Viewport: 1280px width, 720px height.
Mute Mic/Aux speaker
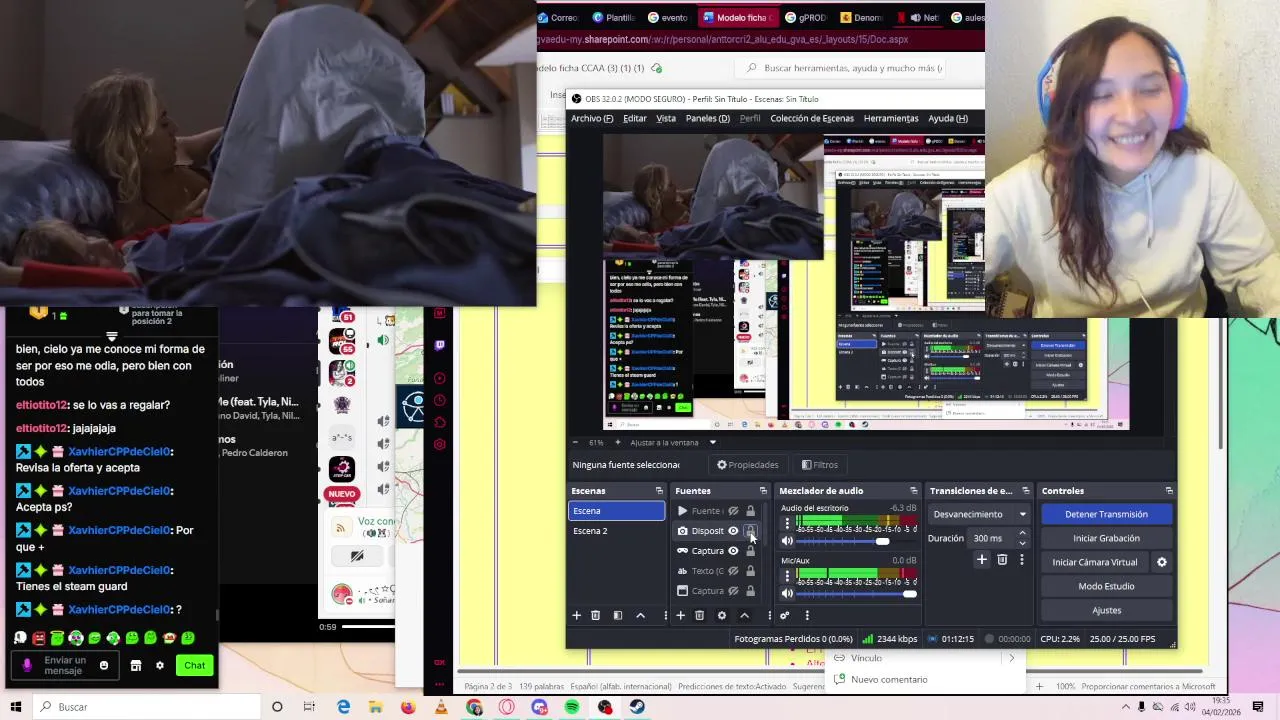click(x=787, y=594)
